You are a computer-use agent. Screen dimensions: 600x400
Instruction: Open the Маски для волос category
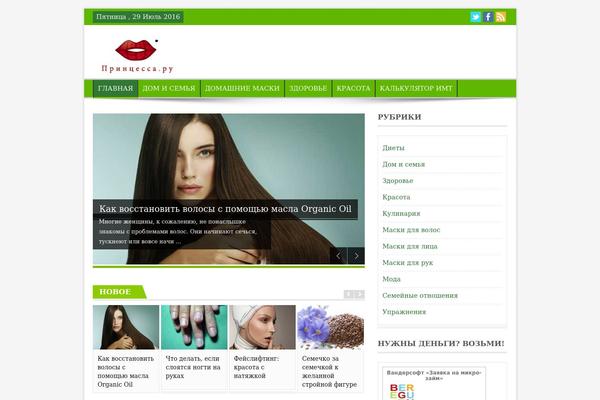[x=411, y=230]
